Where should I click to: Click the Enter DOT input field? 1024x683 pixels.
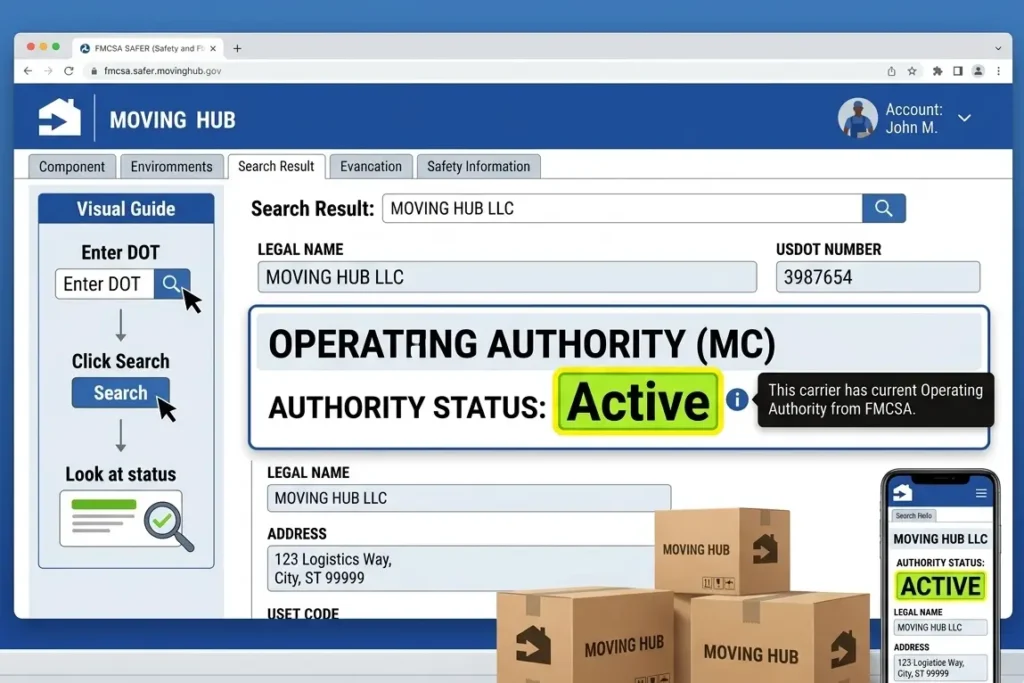104,284
